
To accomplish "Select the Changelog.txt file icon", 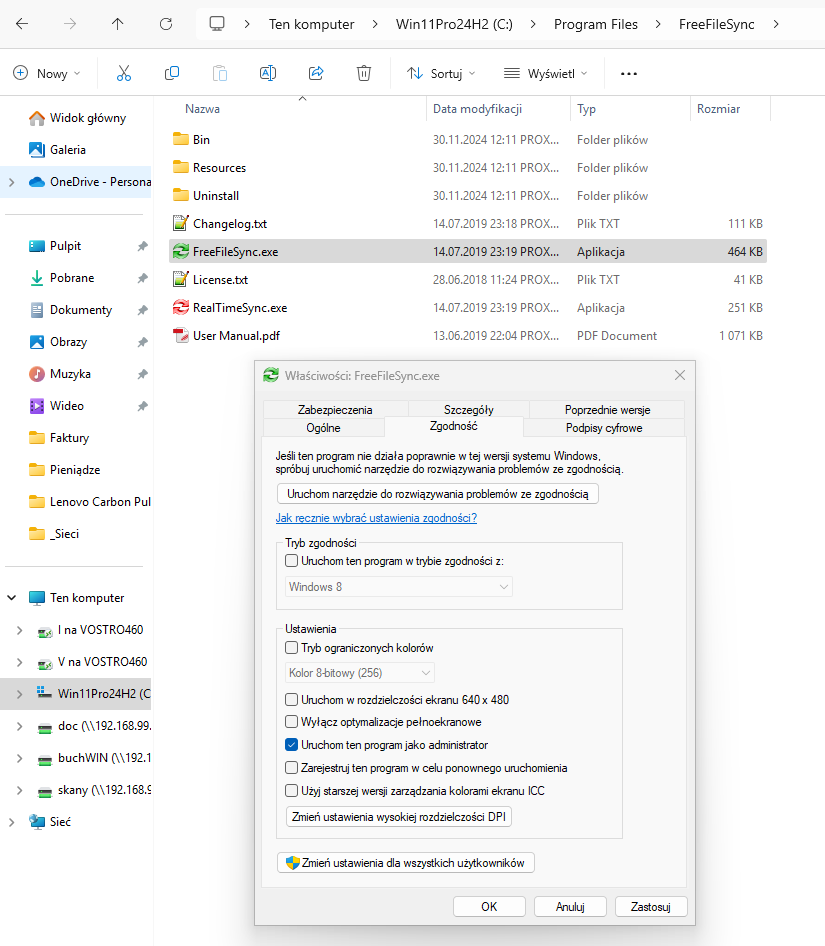I will click(x=180, y=224).
